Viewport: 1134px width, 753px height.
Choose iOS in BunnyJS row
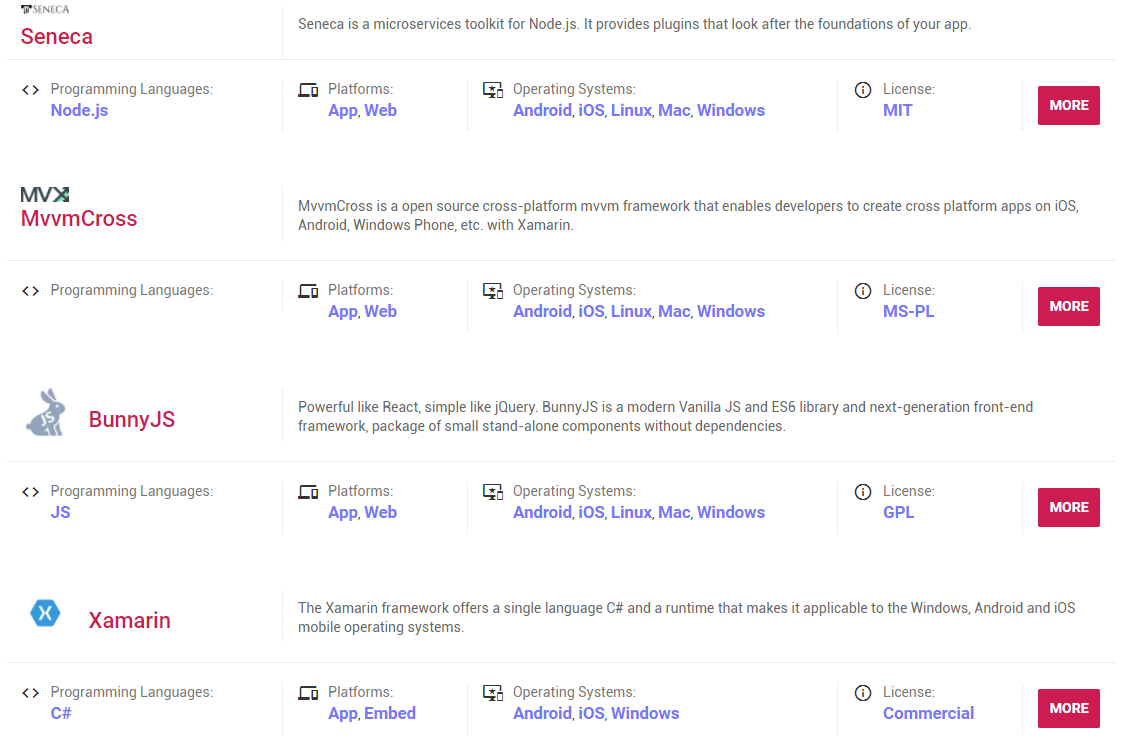[592, 513]
